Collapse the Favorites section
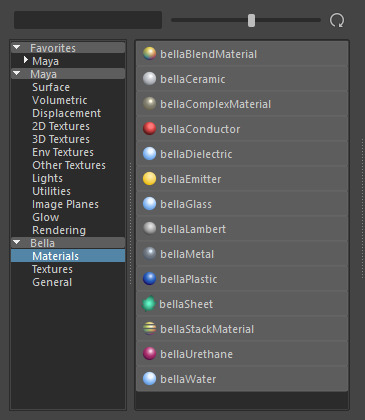The width and height of the screenshot is (365, 420). pos(16,47)
